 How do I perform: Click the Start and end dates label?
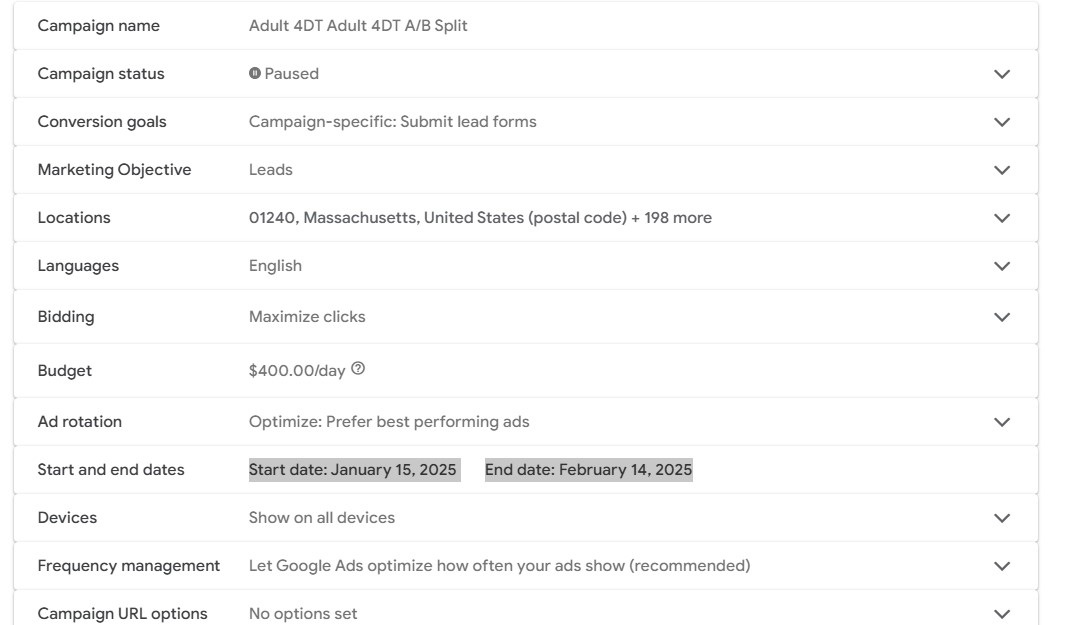tap(111, 470)
